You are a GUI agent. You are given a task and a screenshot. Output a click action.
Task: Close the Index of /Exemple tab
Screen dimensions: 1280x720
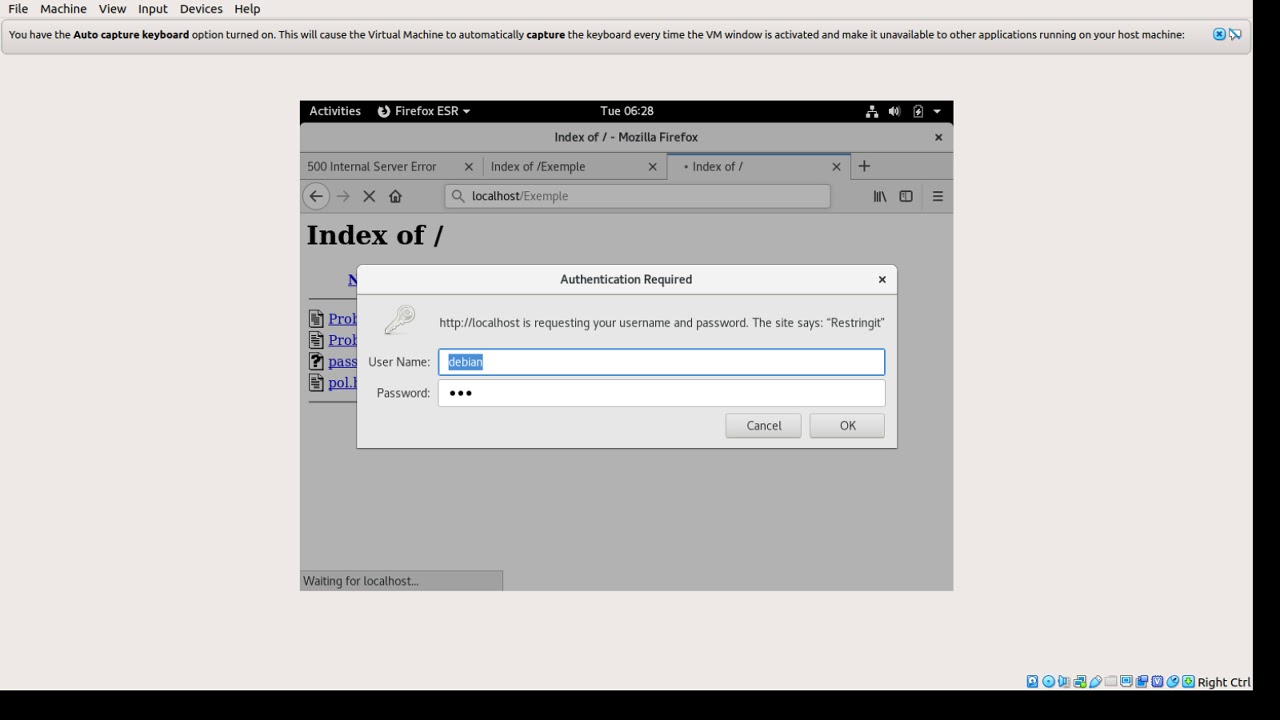653,167
